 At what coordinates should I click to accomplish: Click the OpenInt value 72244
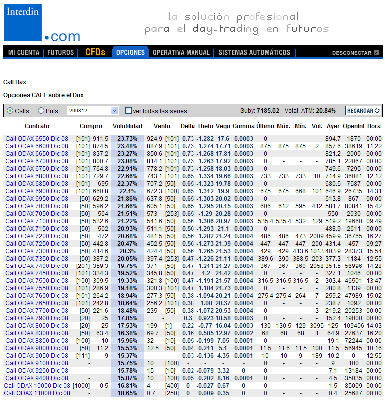(354, 341)
